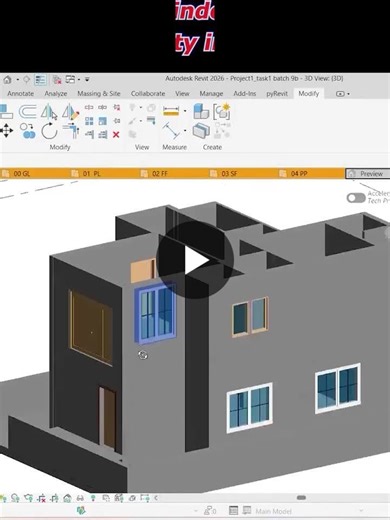Open the dropdown arrow next to the Home icon
This screenshot has height=520, width=390.
coord(17,80)
